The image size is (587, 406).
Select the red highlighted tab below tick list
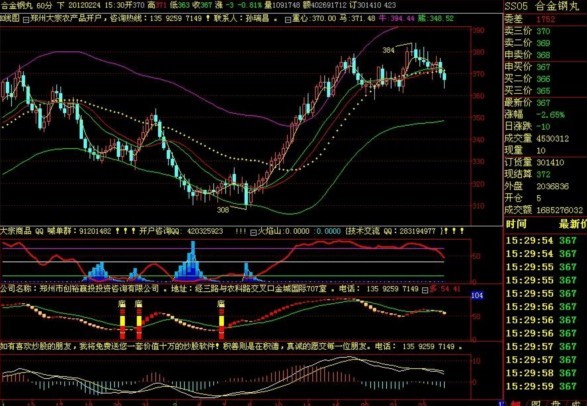(516, 403)
